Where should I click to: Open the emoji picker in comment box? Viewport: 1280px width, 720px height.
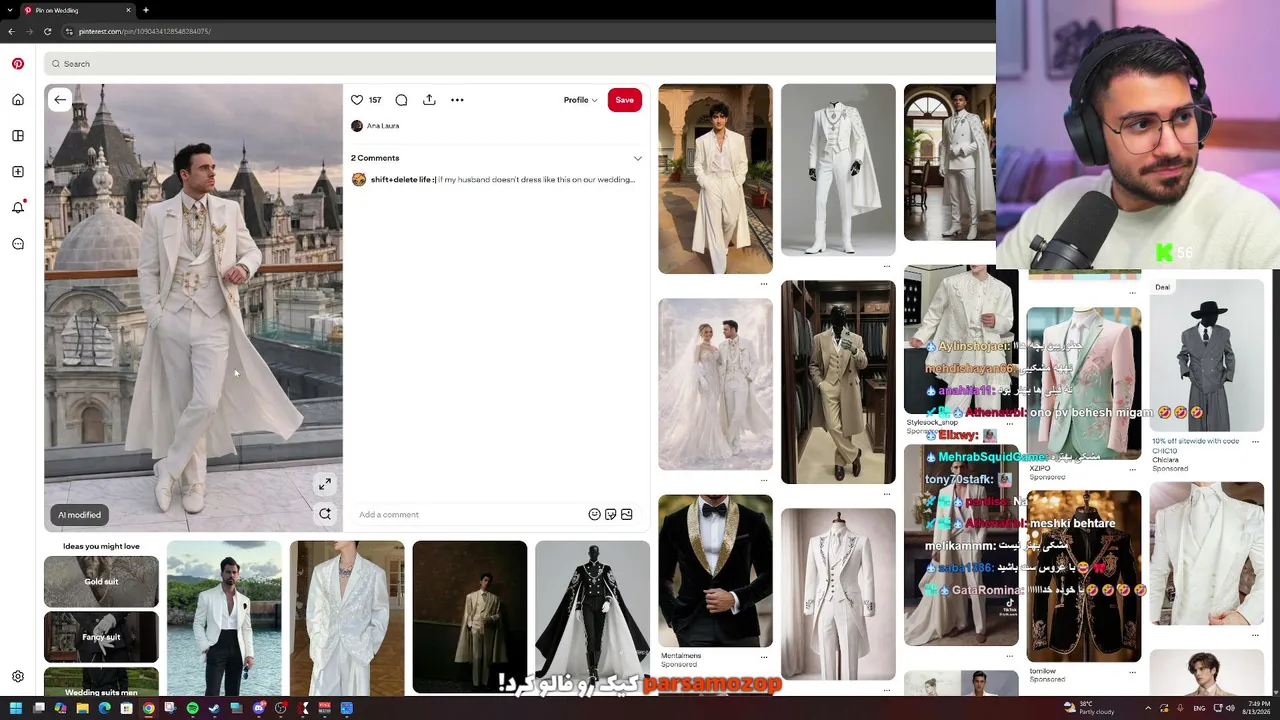pos(594,514)
